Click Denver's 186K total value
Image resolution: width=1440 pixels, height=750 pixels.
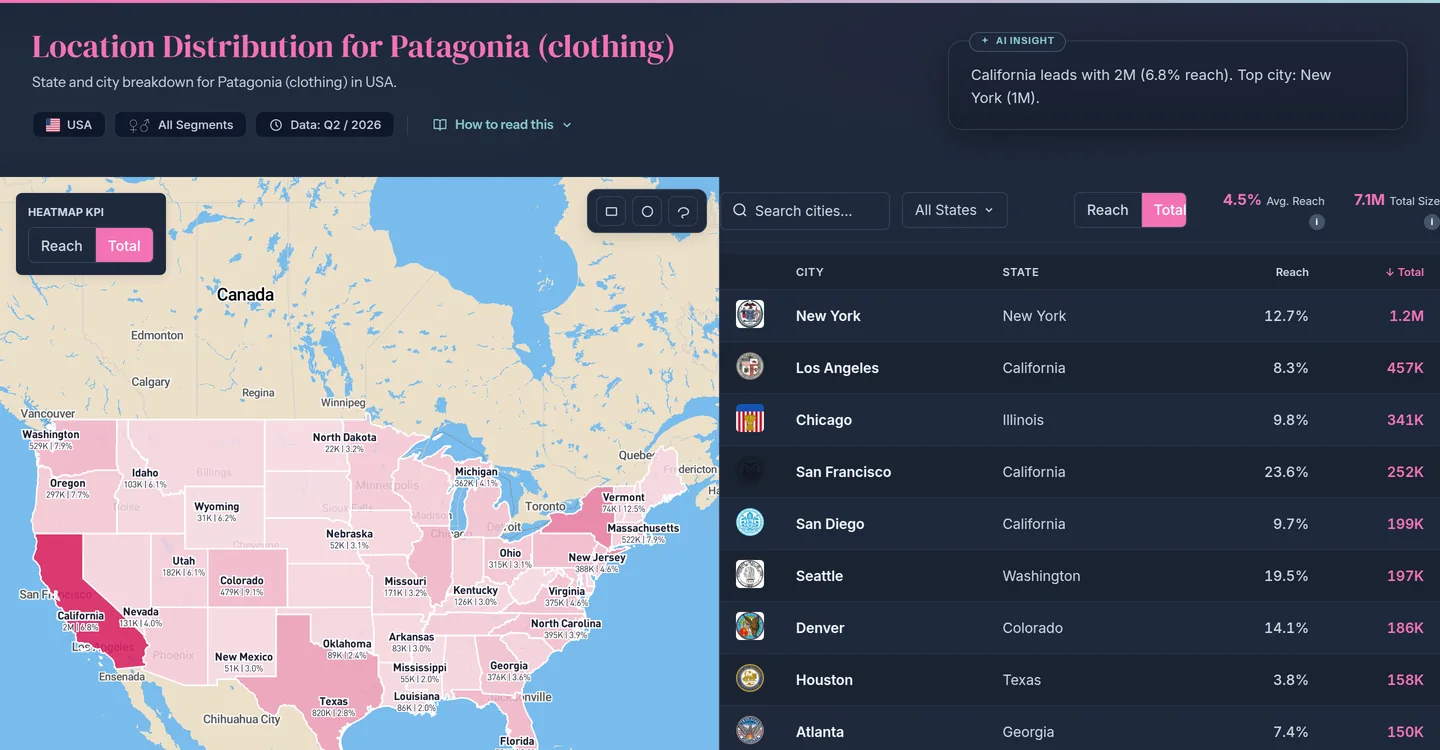pos(1405,628)
